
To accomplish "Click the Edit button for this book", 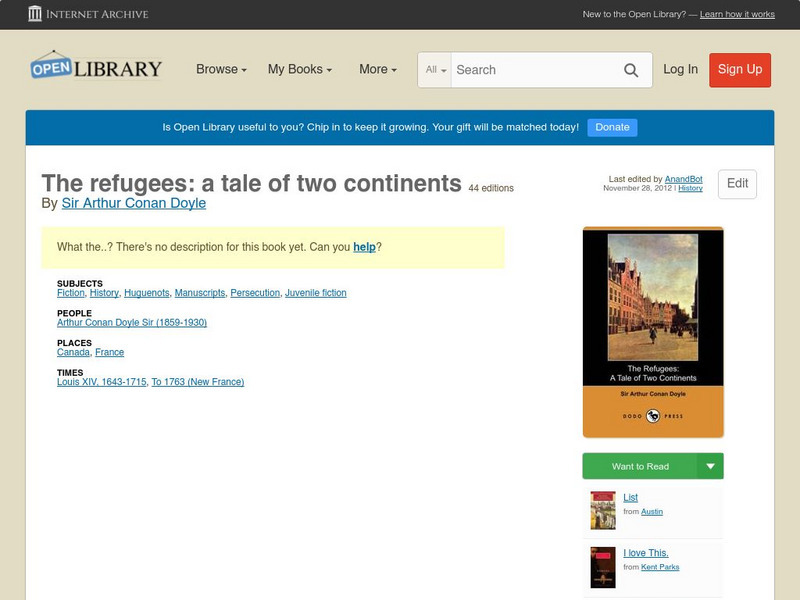I will (x=737, y=184).
